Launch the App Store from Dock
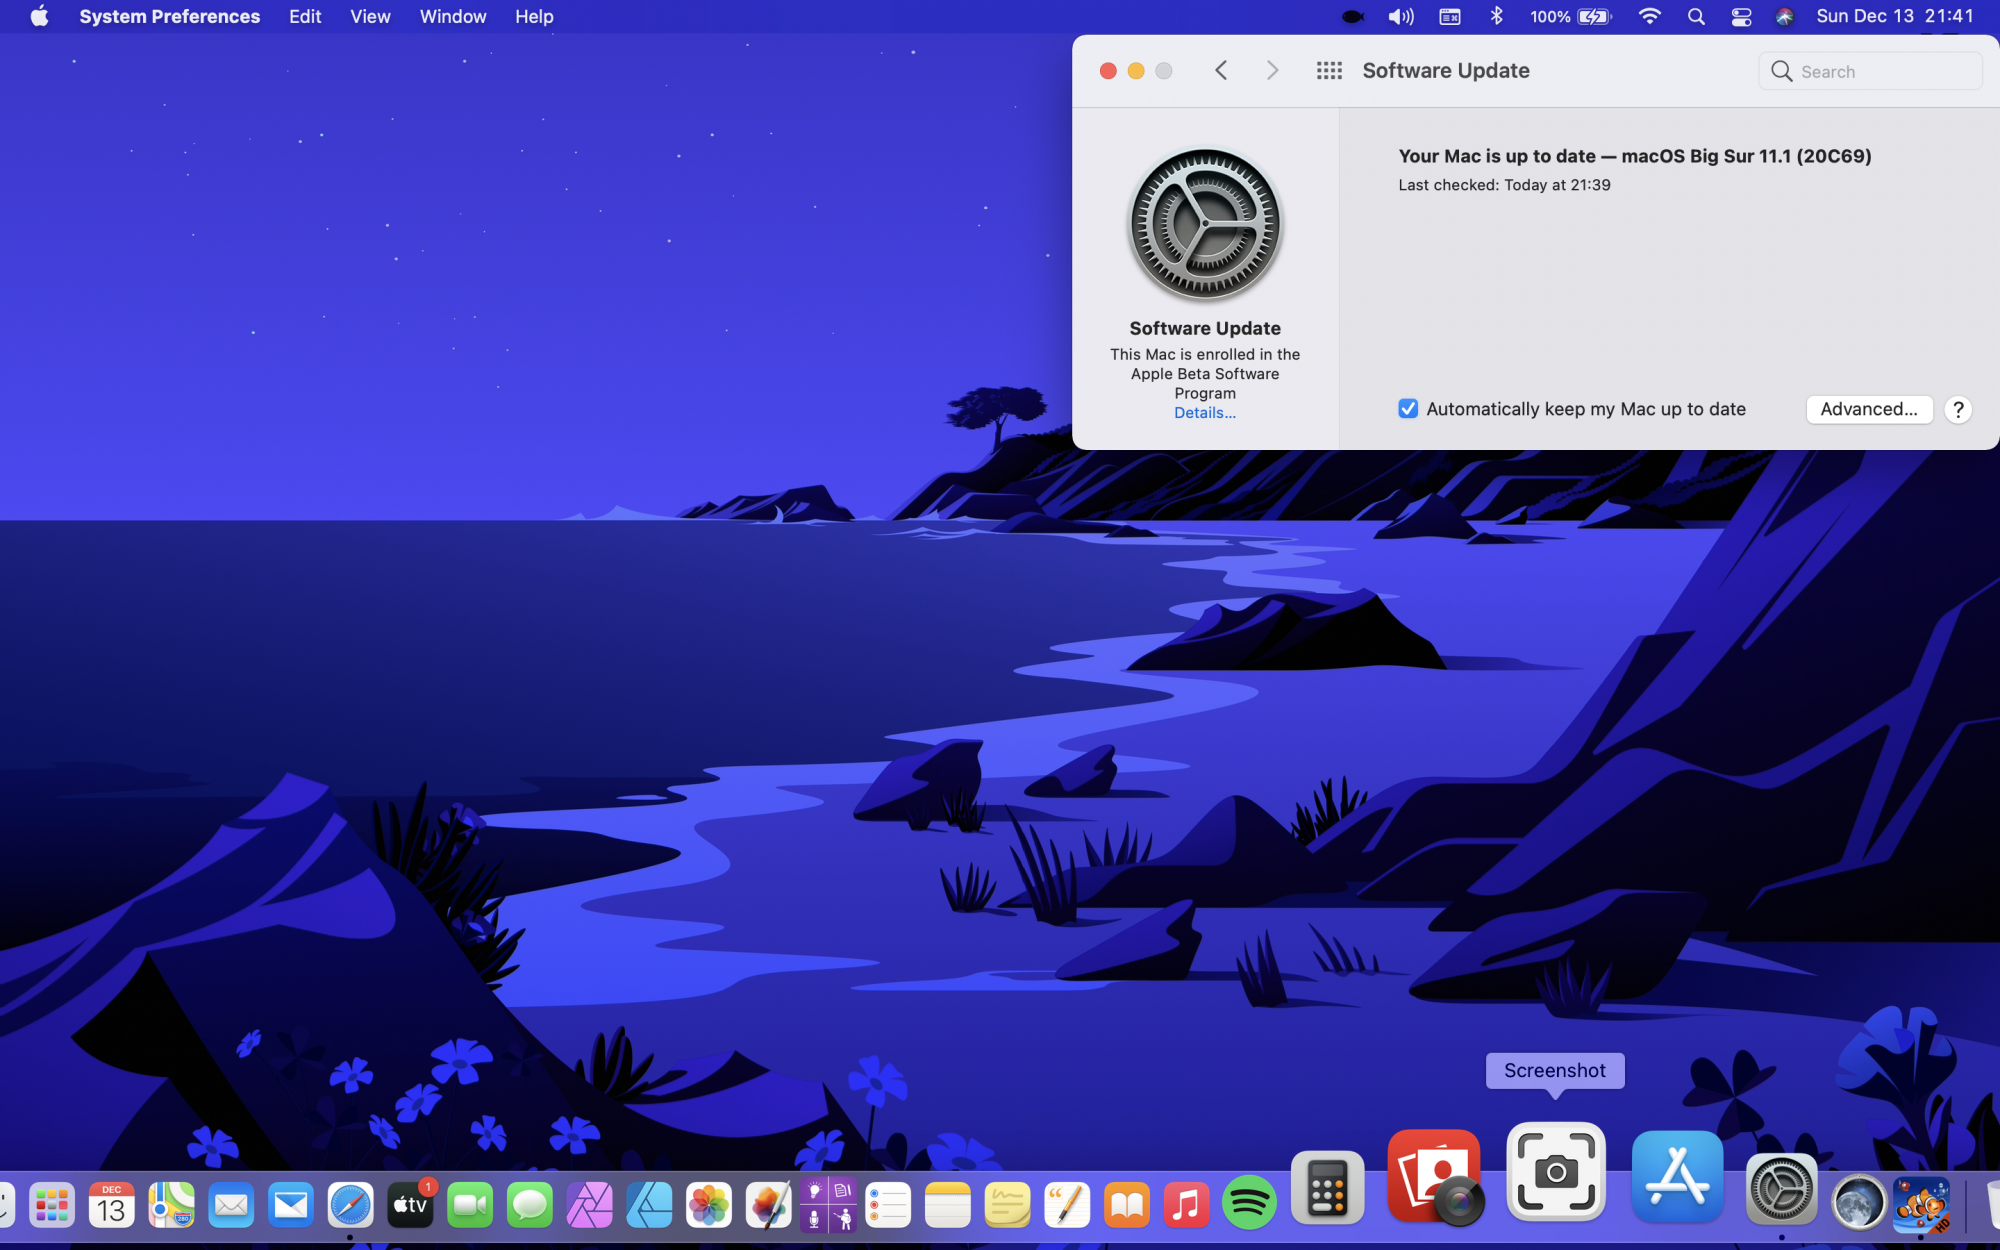Image resolution: width=2000 pixels, height=1250 pixels. coord(1677,1177)
